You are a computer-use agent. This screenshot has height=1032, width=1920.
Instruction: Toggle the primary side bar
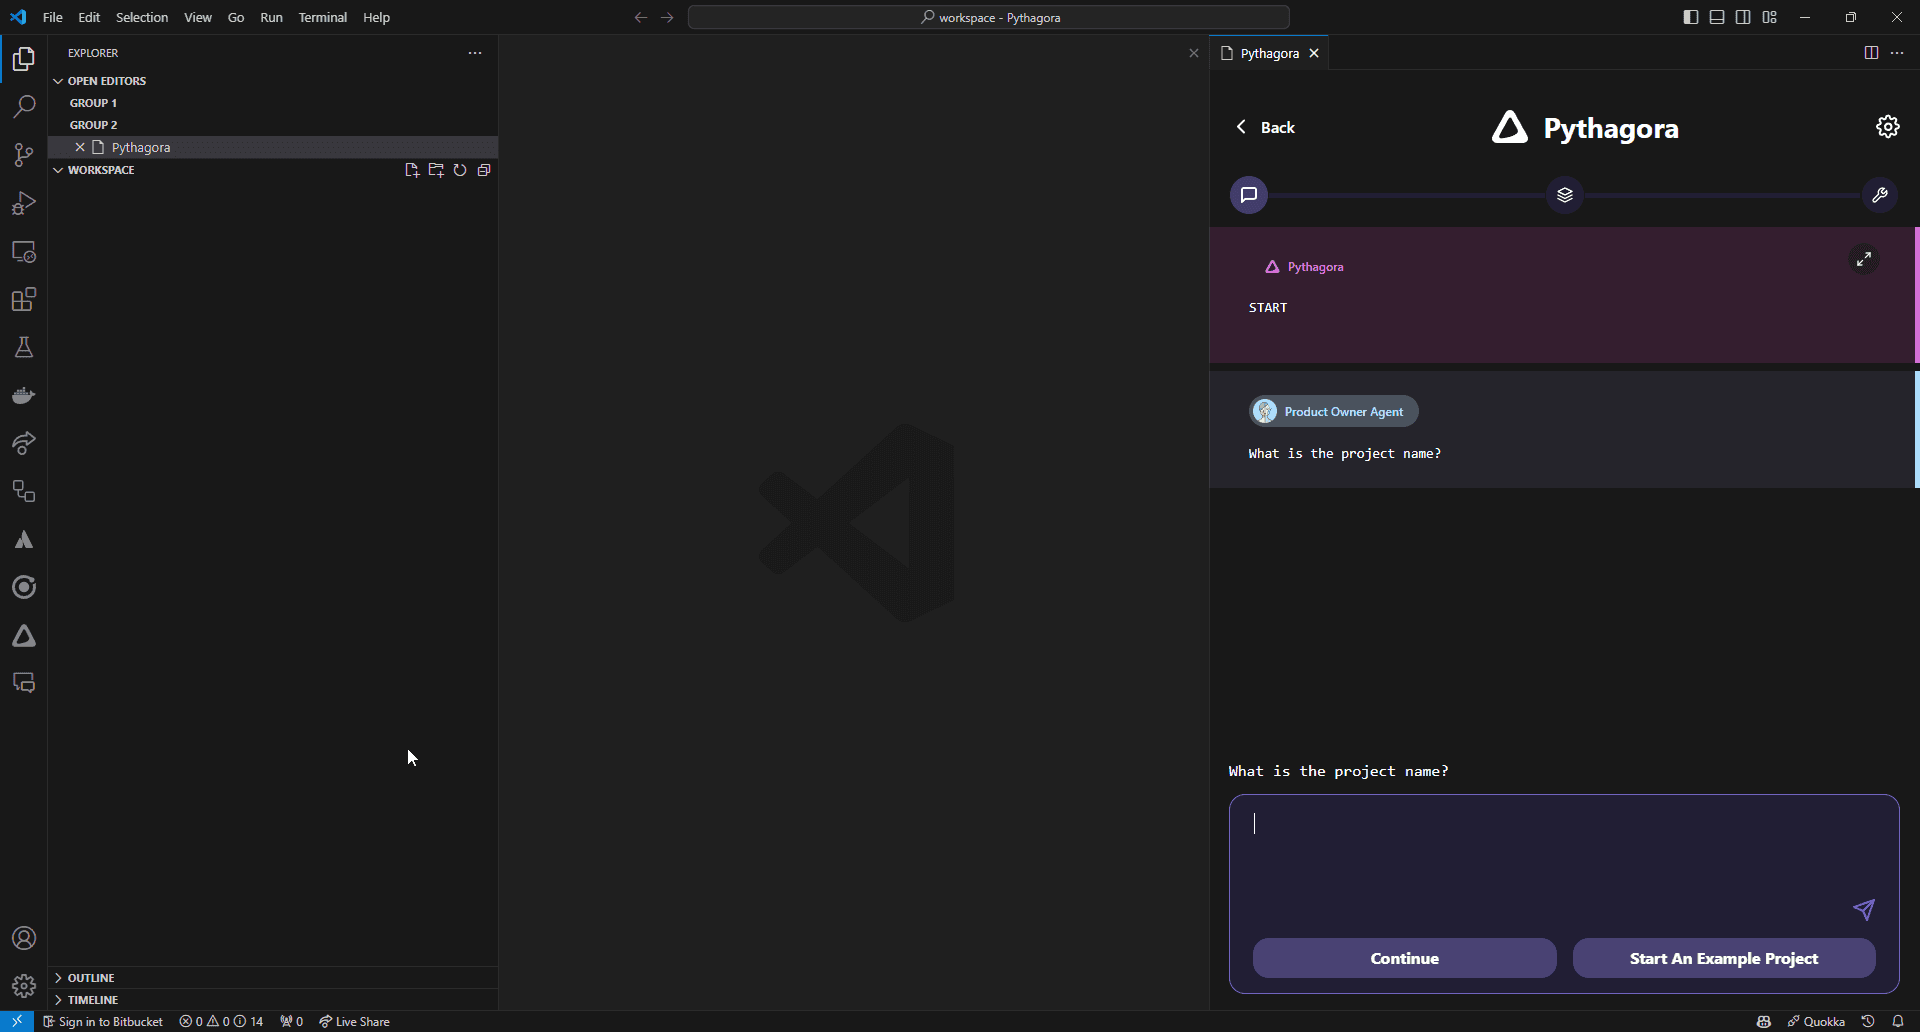[1690, 17]
